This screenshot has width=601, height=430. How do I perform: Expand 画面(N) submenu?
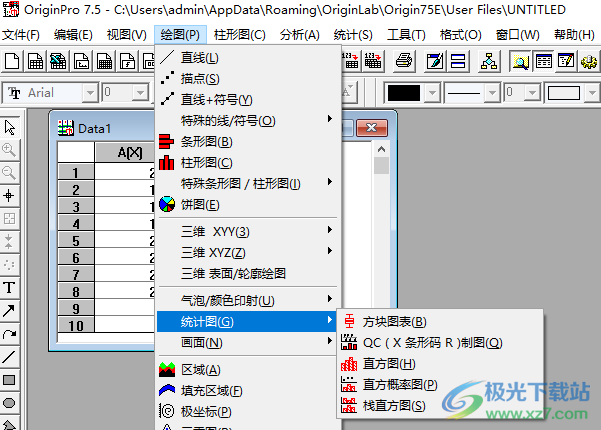(x=247, y=342)
